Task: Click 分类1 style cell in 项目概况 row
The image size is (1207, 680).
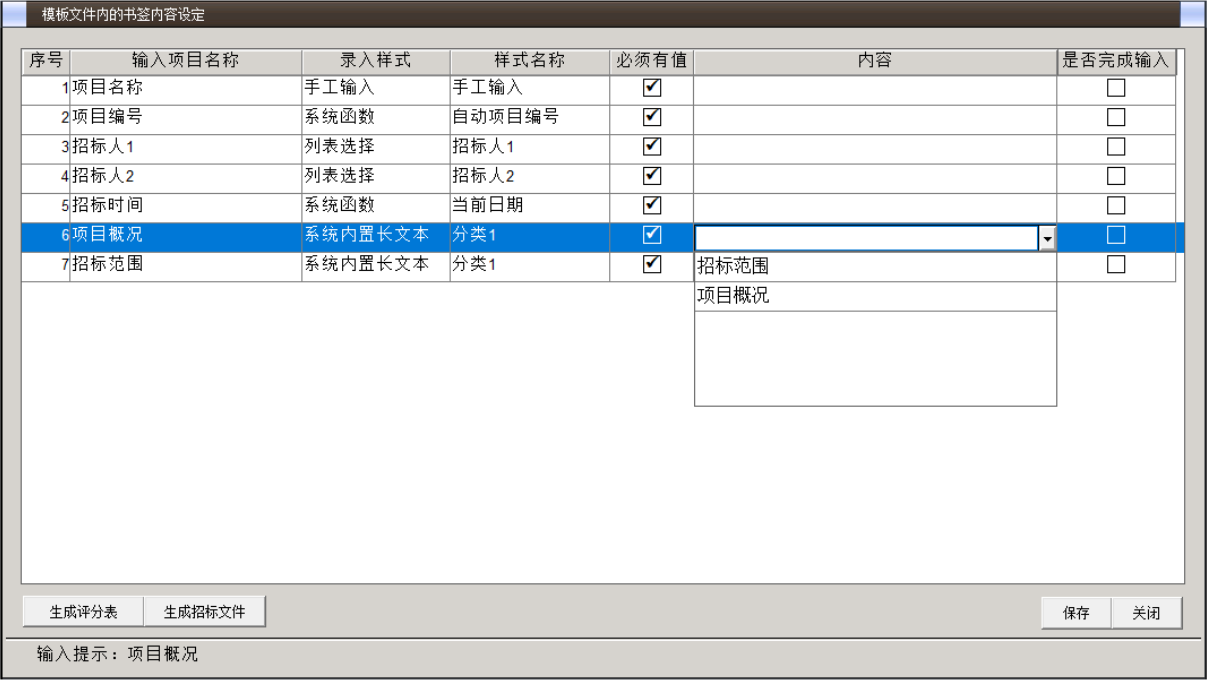Action: point(530,236)
